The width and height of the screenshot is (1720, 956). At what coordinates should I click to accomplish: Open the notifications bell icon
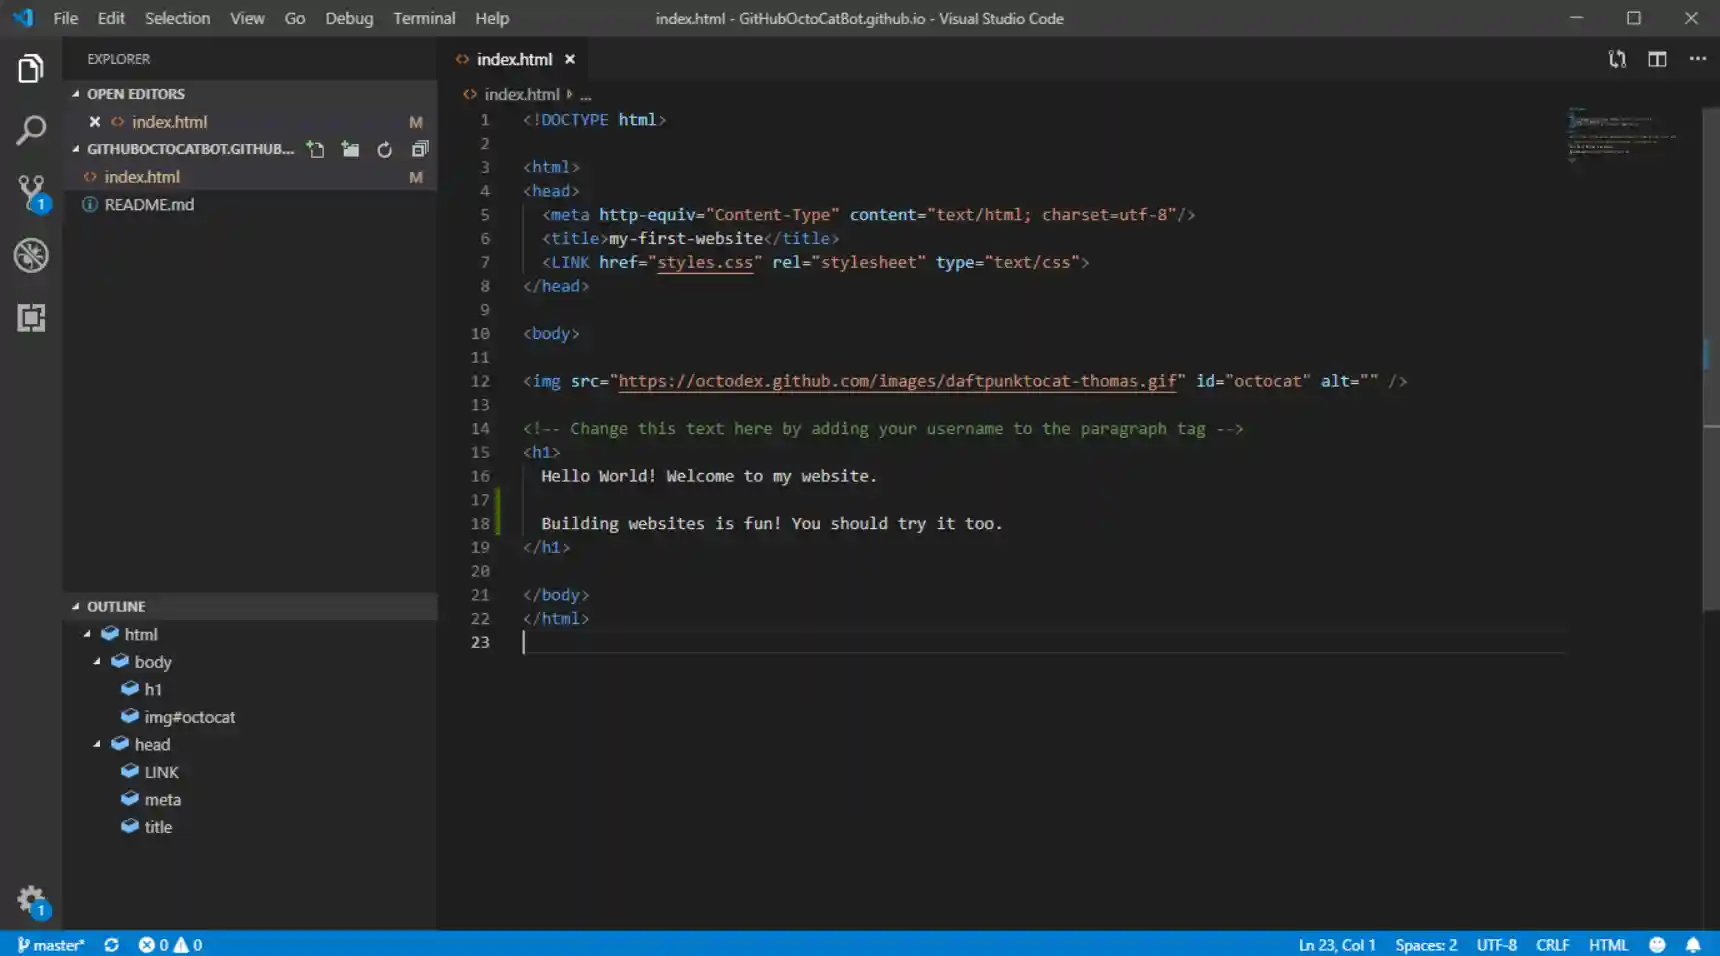click(x=1692, y=945)
